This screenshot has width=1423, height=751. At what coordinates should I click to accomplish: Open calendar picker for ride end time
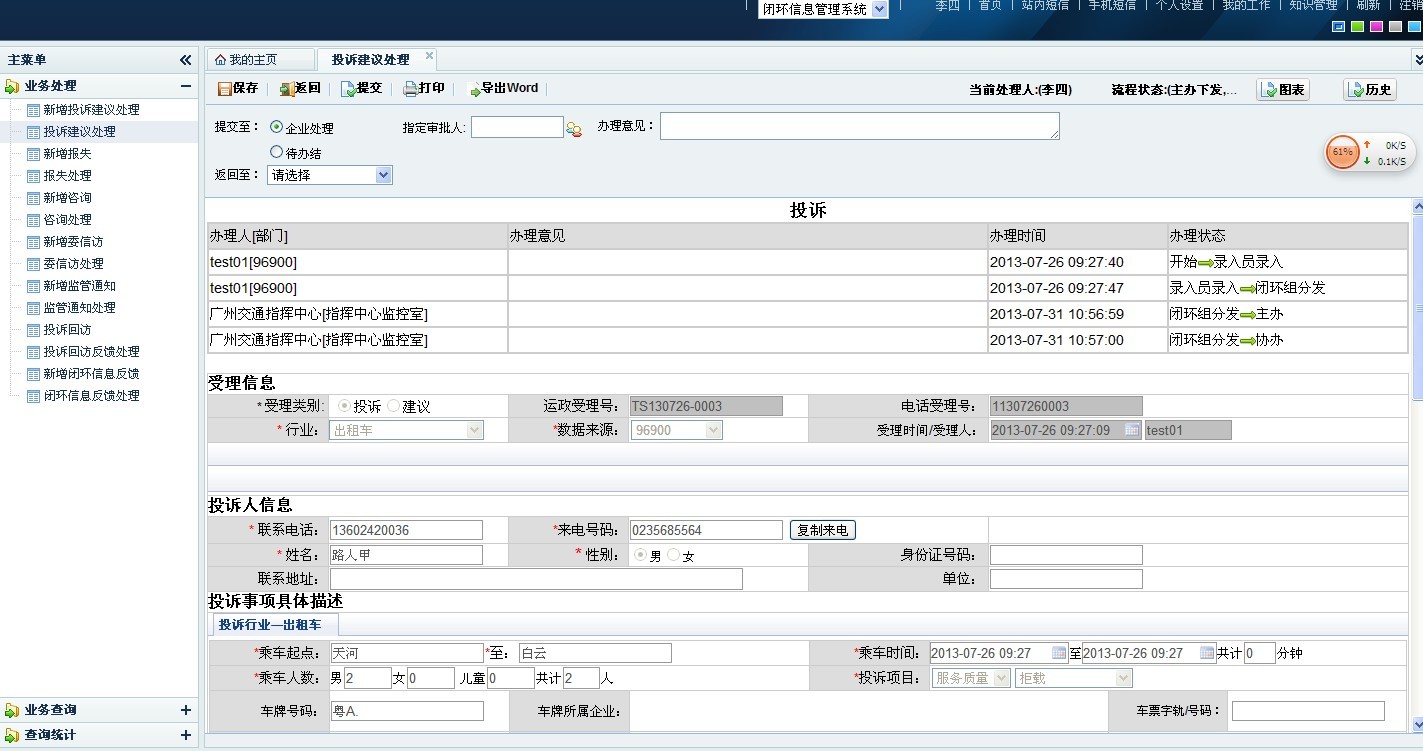click(x=1207, y=653)
